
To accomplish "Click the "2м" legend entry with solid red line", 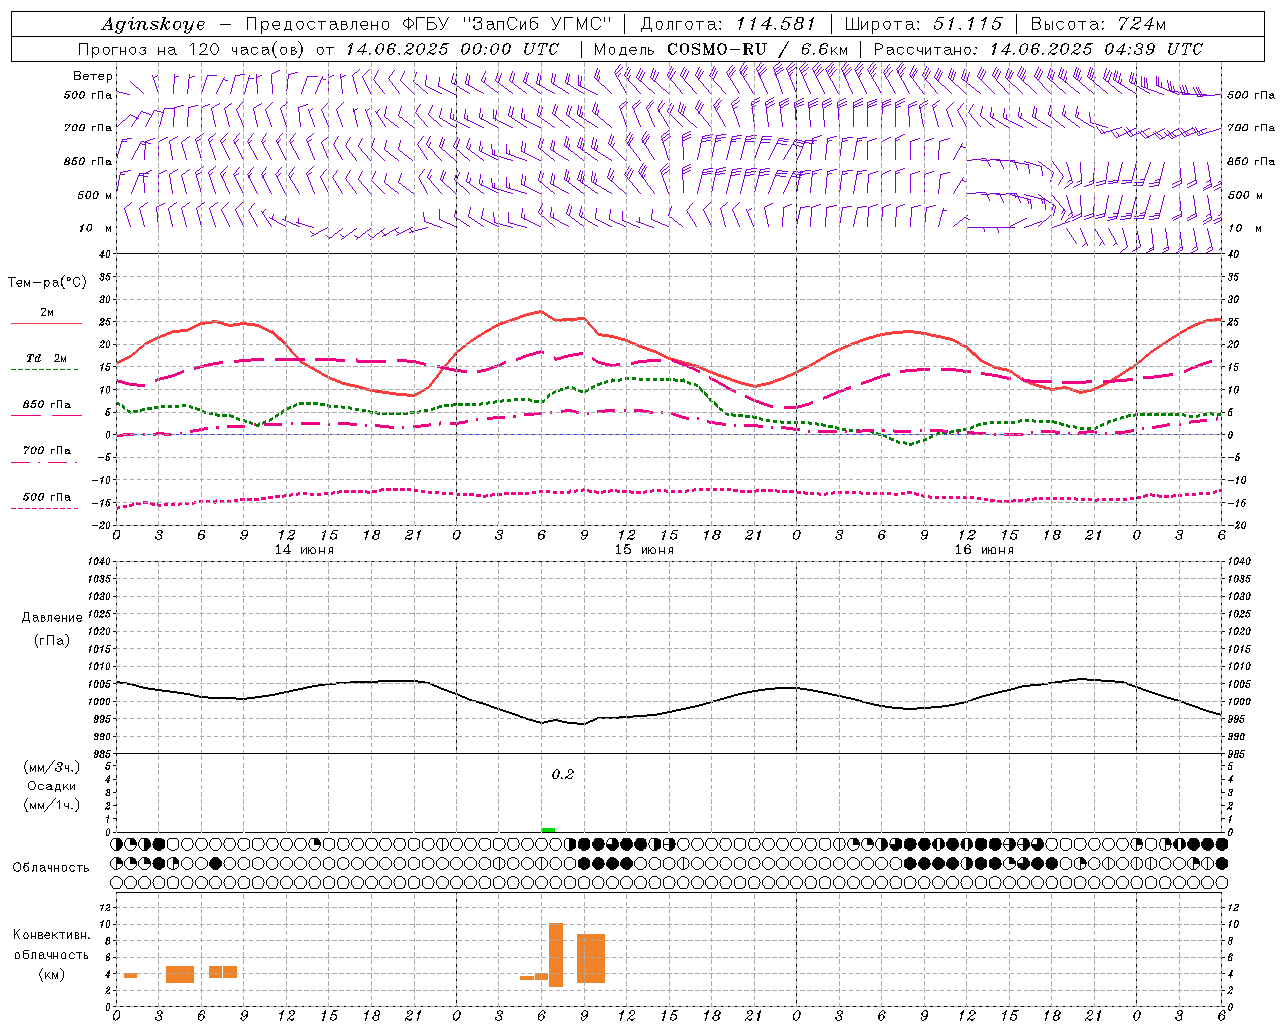I will [x=46, y=312].
